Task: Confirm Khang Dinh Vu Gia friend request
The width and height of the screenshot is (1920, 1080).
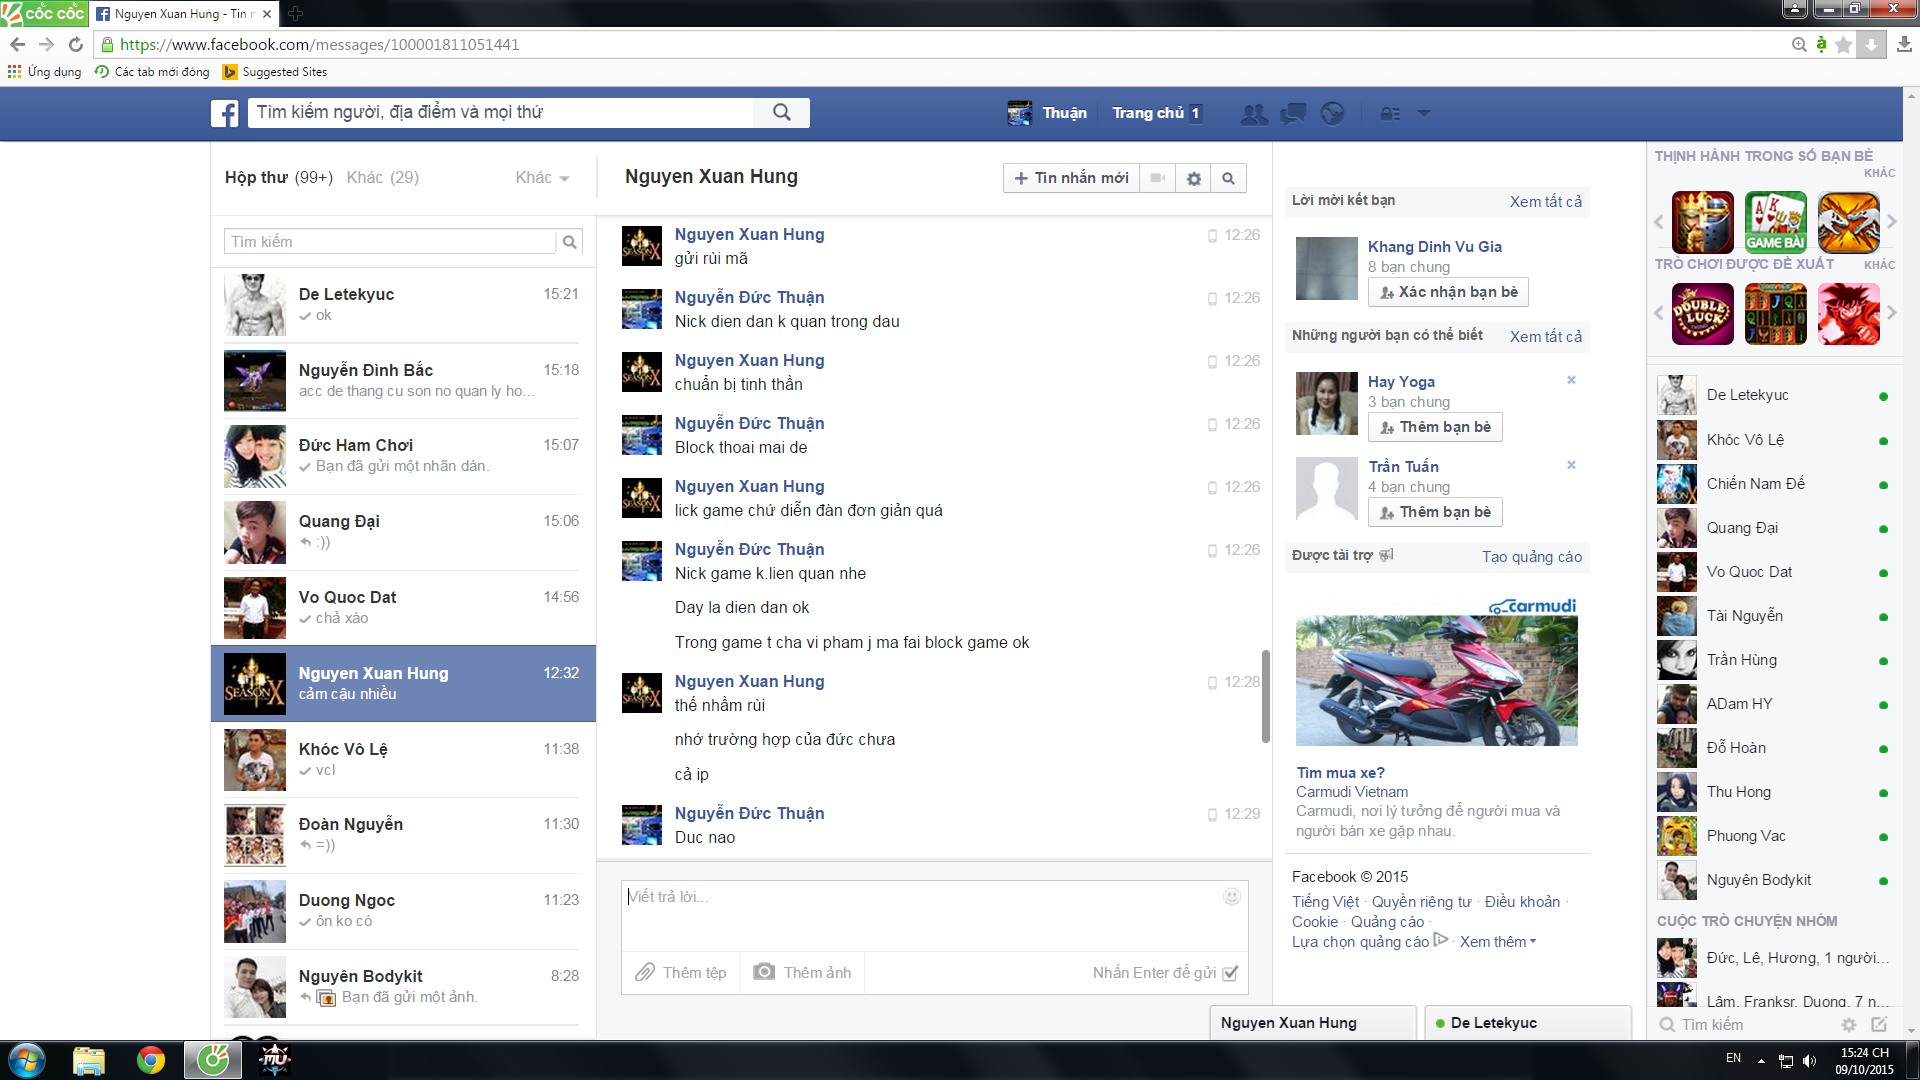Action: 1448,292
